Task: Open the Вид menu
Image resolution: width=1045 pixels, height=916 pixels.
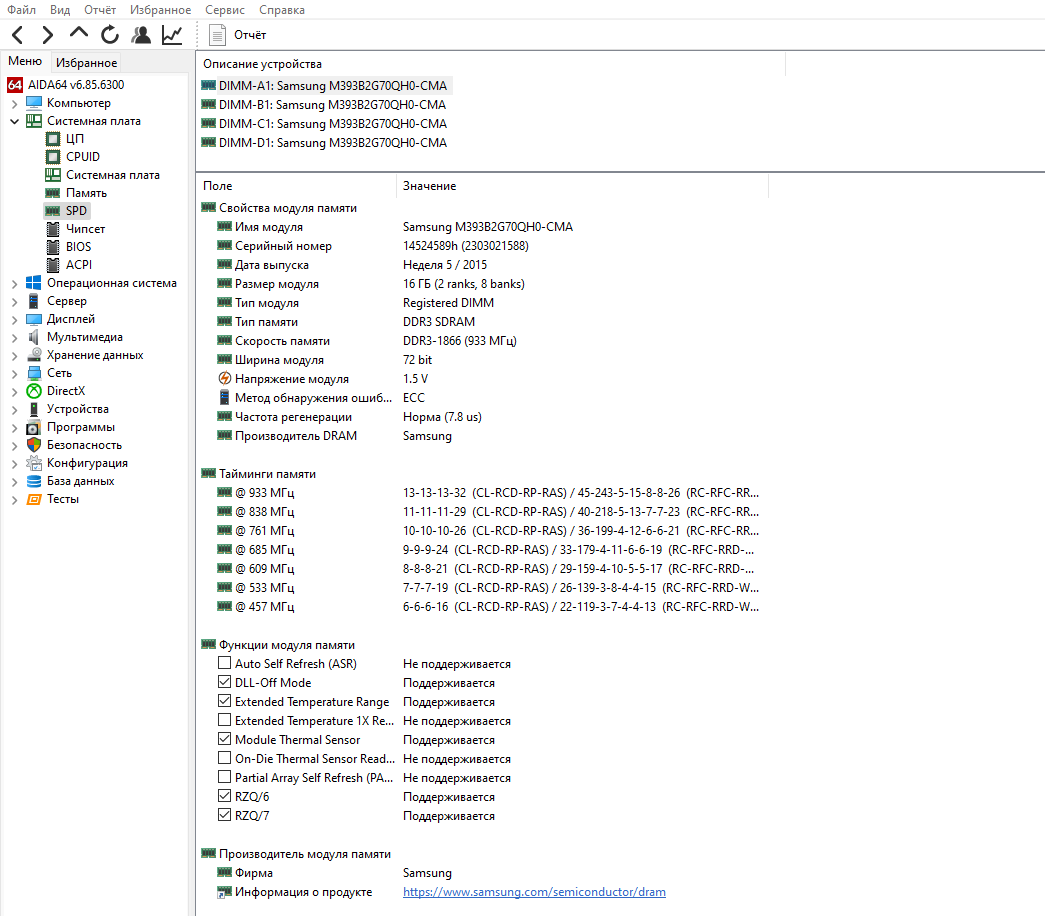Action: click(60, 10)
